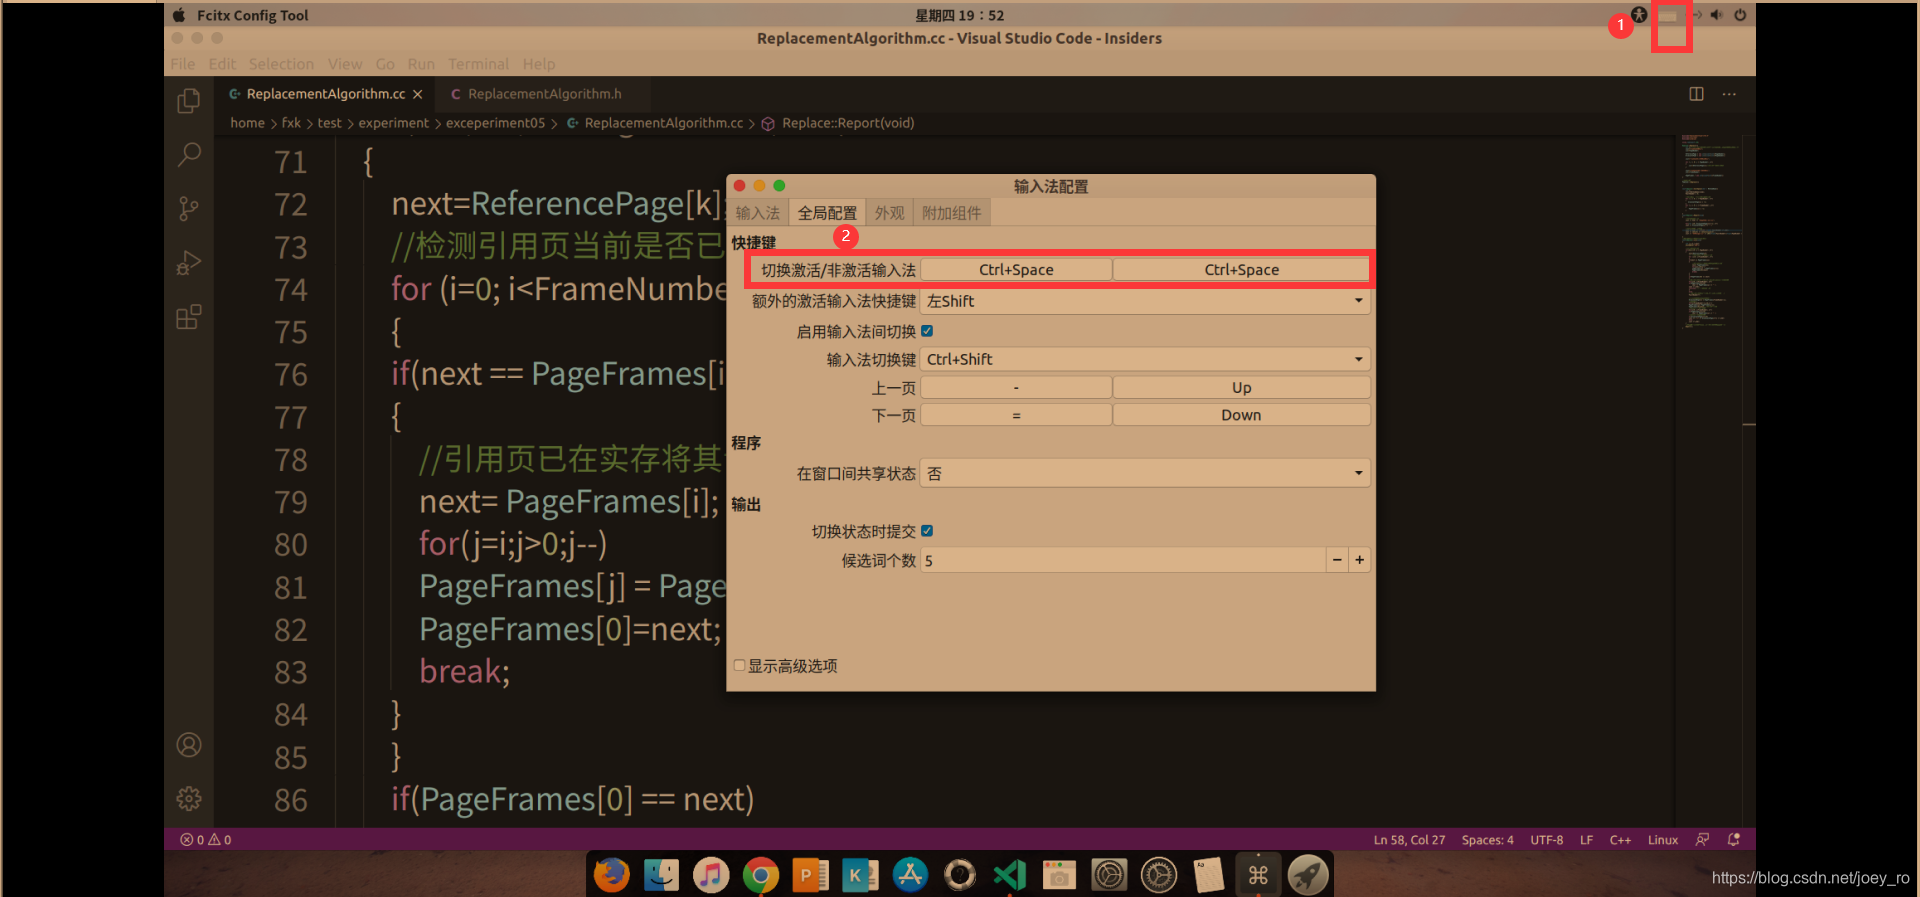Click the 上一页 key button showing '-'
Screen dimensions: 1920x897
1016,387
